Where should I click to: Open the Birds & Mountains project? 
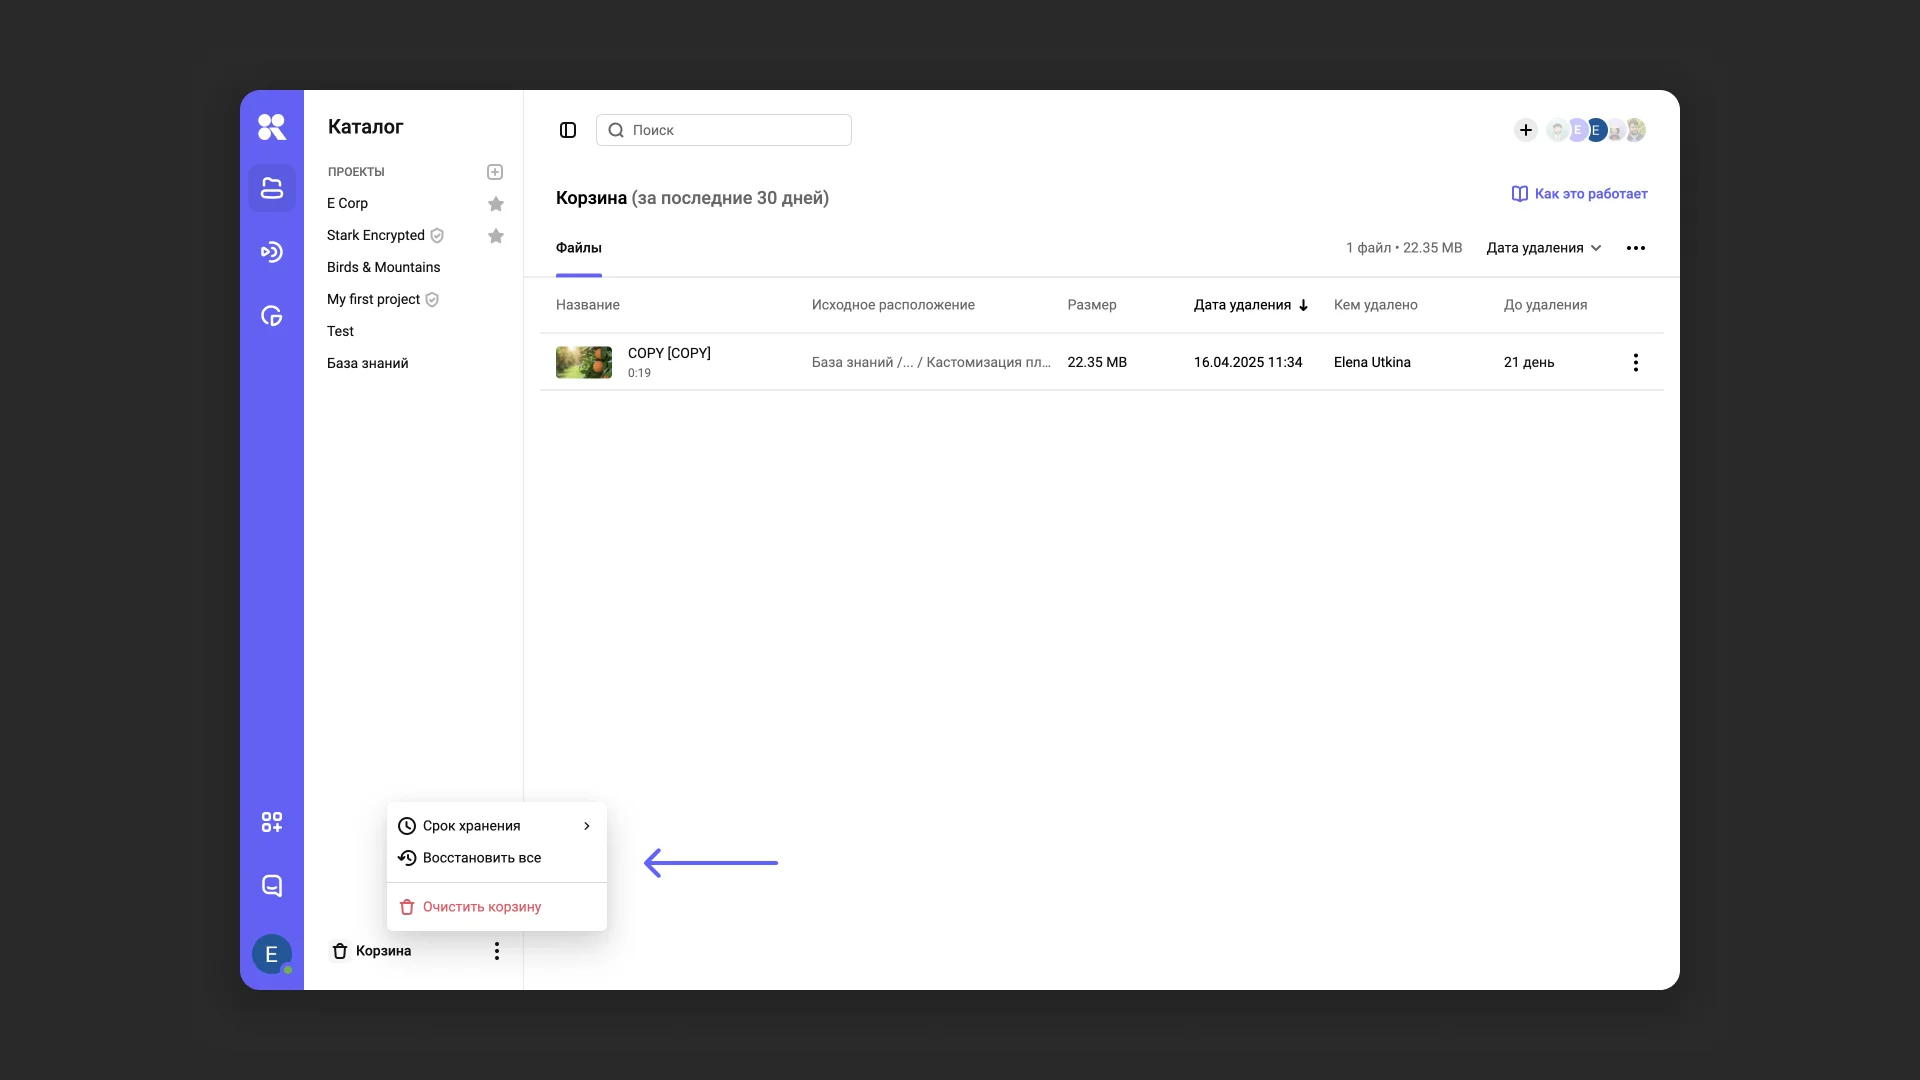(383, 267)
